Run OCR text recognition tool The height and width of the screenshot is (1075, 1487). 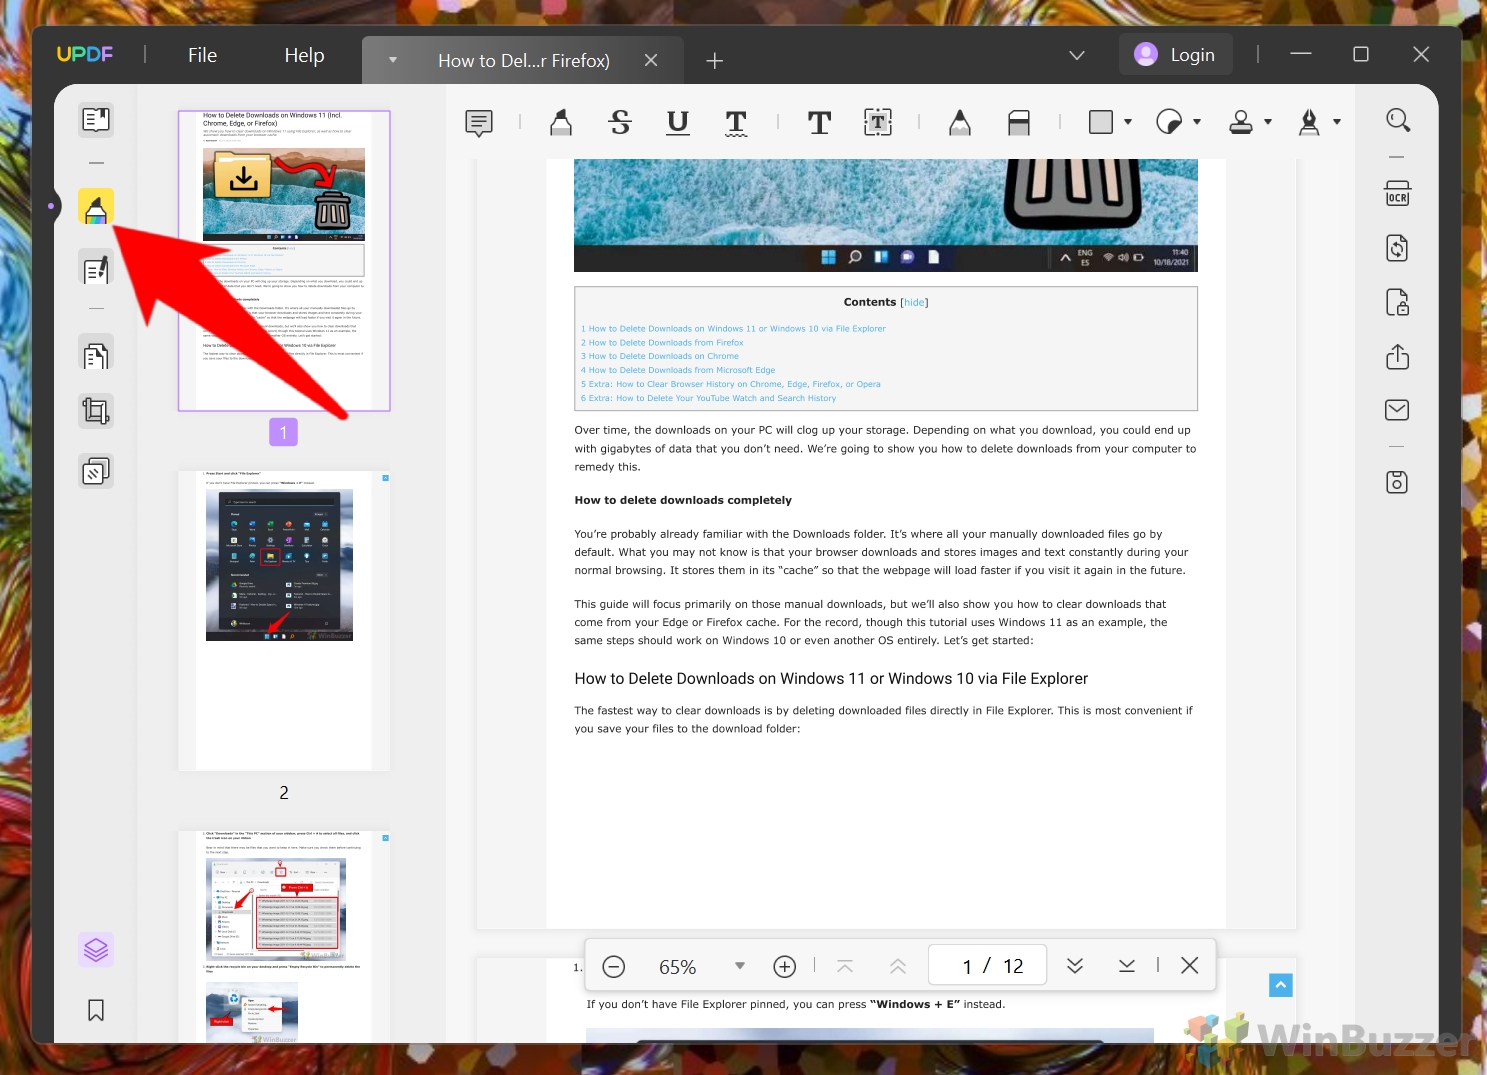point(1398,193)
